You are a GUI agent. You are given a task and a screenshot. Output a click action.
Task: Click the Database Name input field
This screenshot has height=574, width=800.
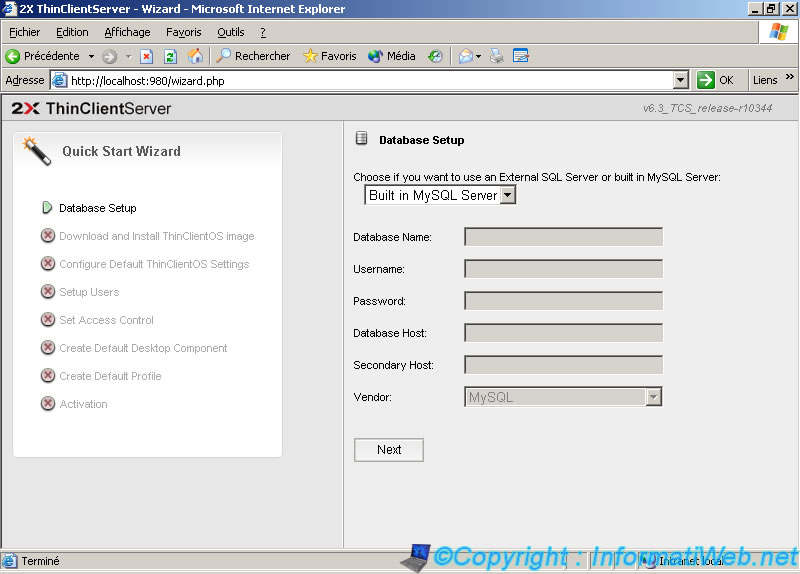tap(563, 237)
